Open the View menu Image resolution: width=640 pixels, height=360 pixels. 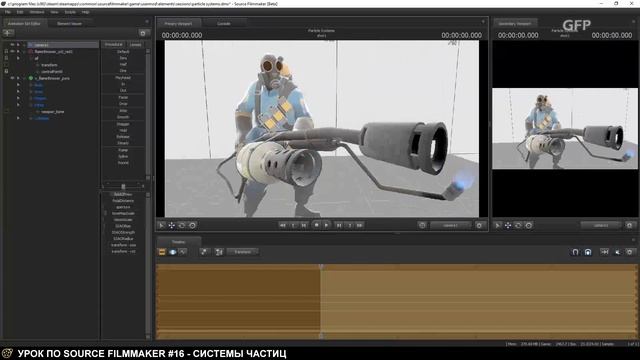54,12
